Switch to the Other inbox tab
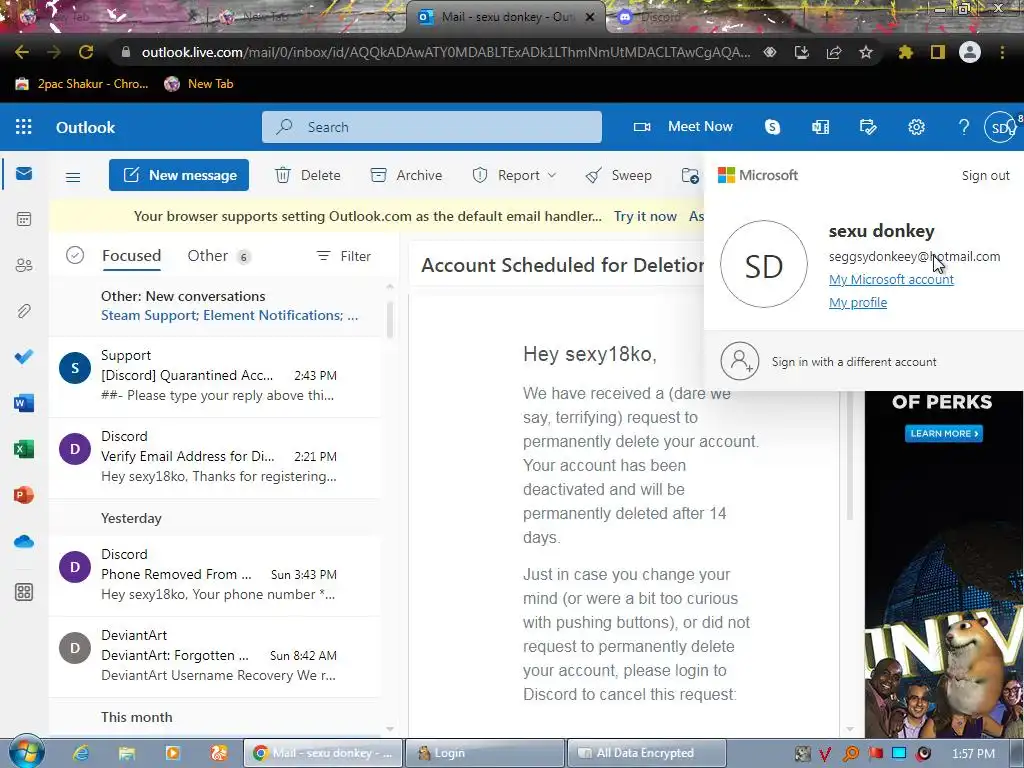1024x768 pixels. point(218,255)
